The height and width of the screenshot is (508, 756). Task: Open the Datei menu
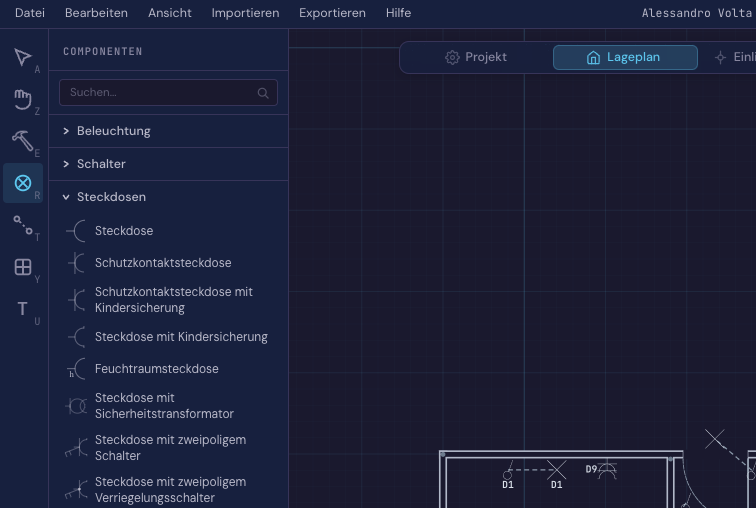[x=30, y=13]
